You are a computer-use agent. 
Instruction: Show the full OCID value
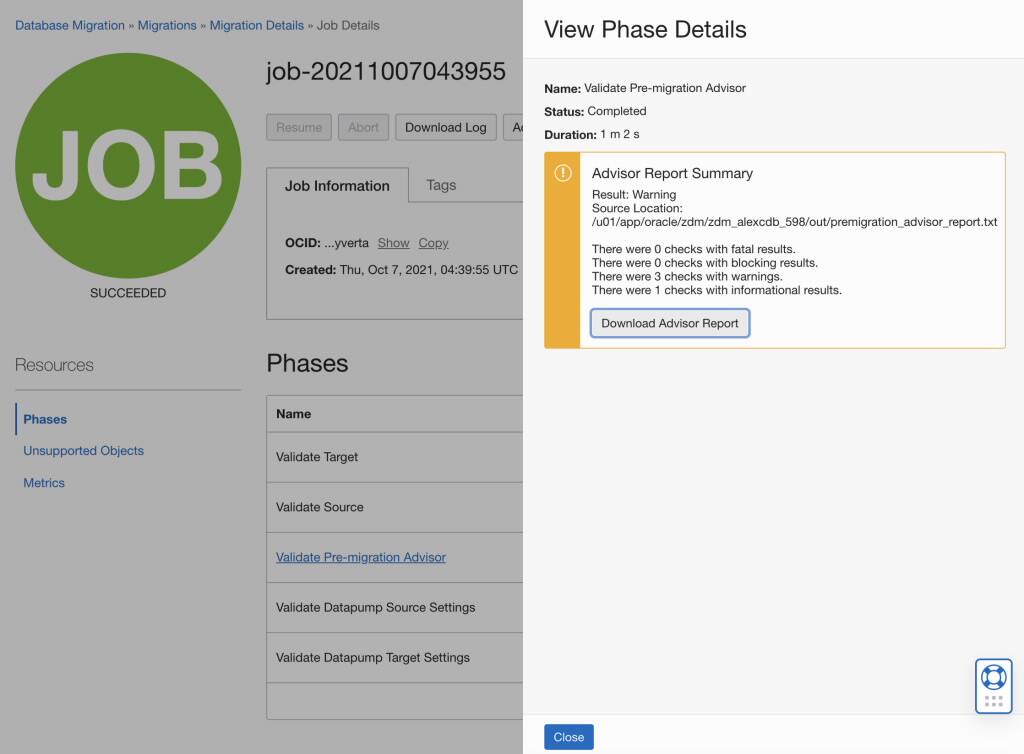coord(393,243)
